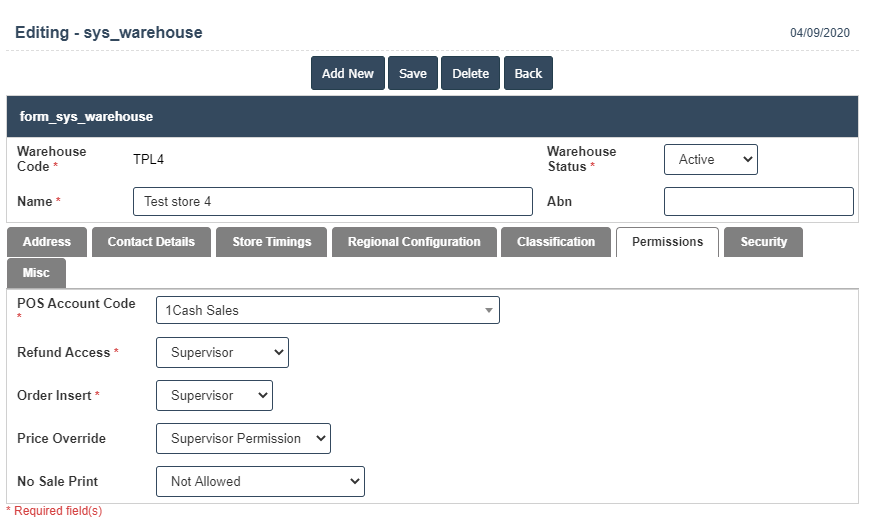Open the Contact Details tab
This screenshot has width=870, height=523.
pos(151,242)
